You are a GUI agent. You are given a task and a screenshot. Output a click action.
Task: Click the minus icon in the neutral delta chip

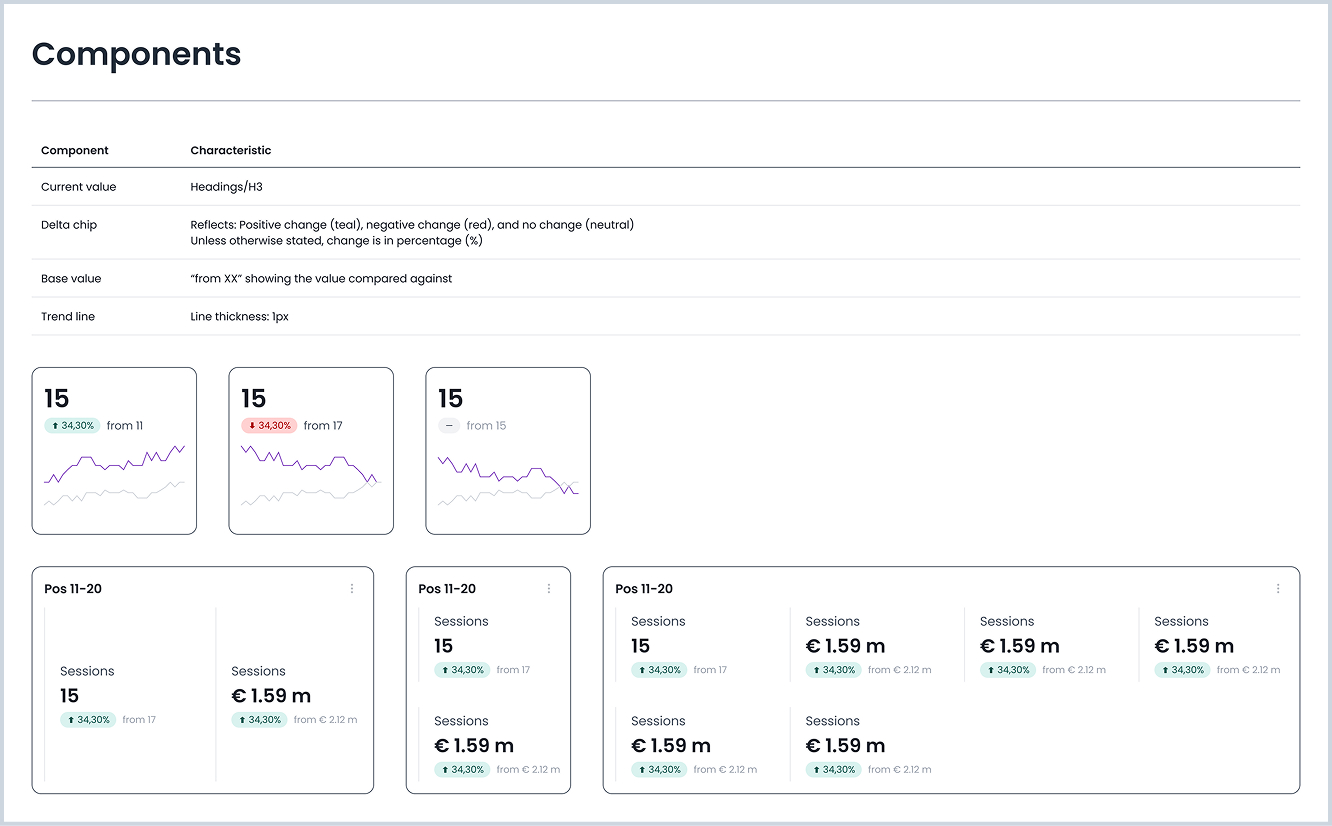(448, 425)
